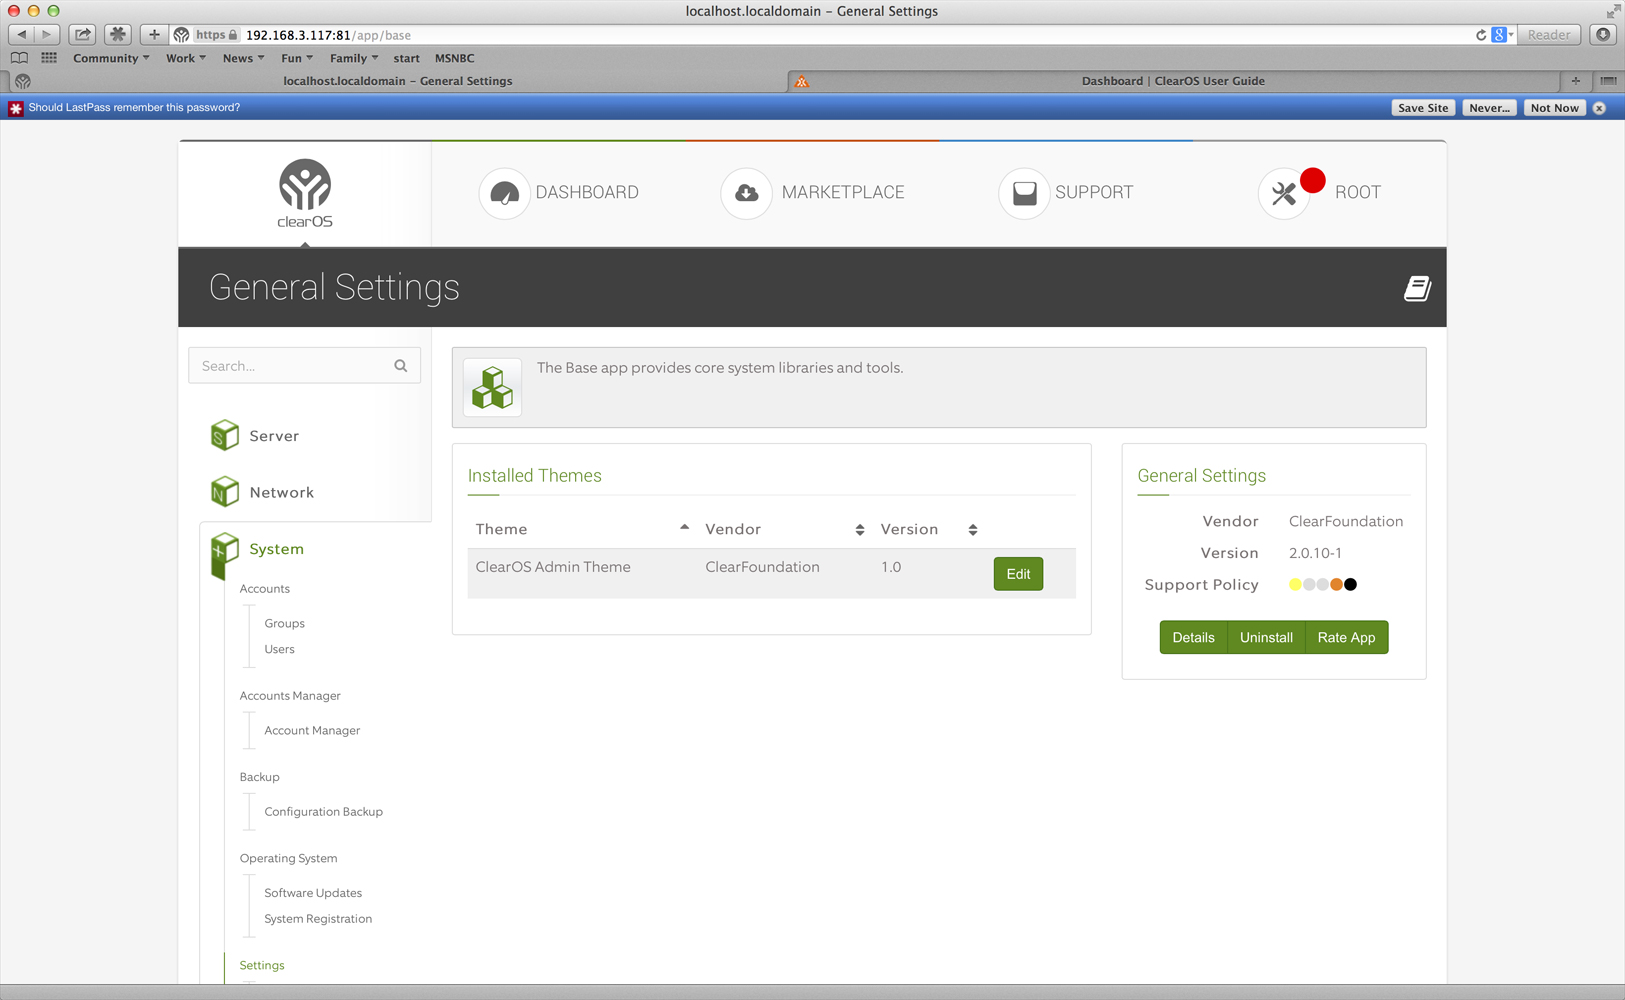
Task: Open the user guide book icon
Action: [x=1417, y=288]
